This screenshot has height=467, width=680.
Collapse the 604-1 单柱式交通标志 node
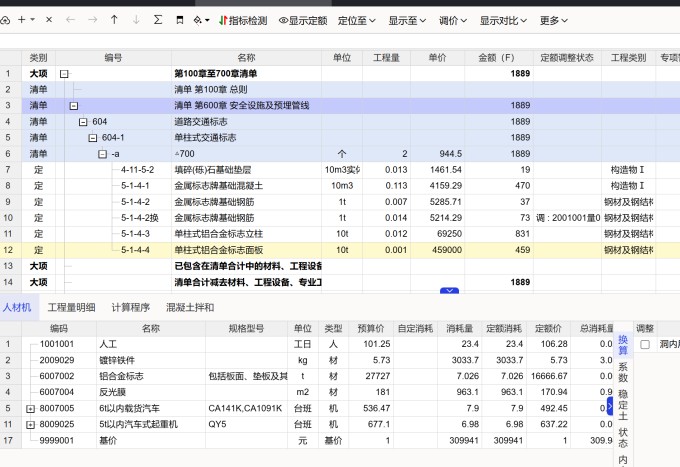pyautogui.click(x=93, y=138)
